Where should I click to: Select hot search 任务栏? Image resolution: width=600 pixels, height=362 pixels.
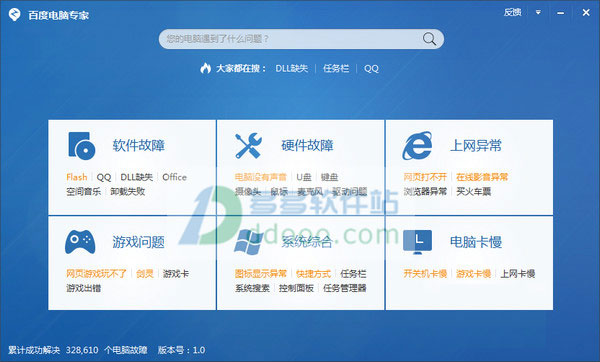tap(336, 68)
